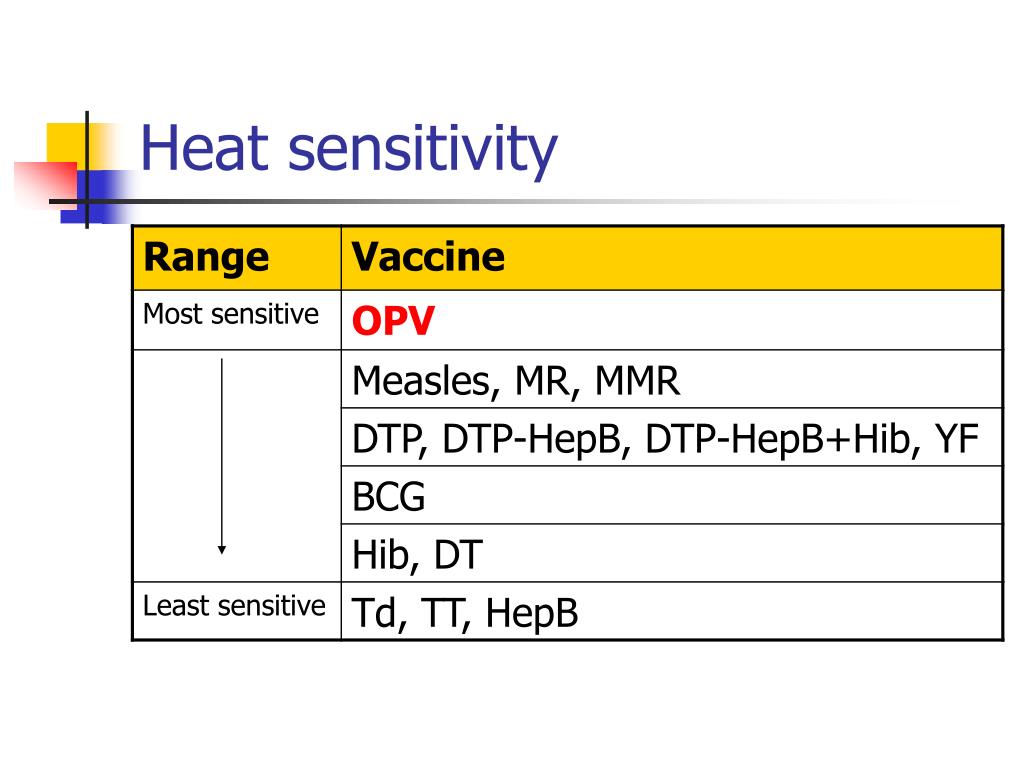
Task: Click the horizontal divider line under title
Action: pyautogui.click(x=457, y=201)
